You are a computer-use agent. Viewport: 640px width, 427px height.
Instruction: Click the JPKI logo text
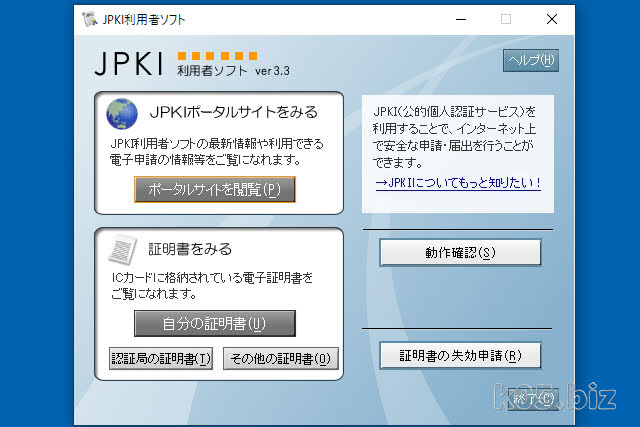point(129,64)
